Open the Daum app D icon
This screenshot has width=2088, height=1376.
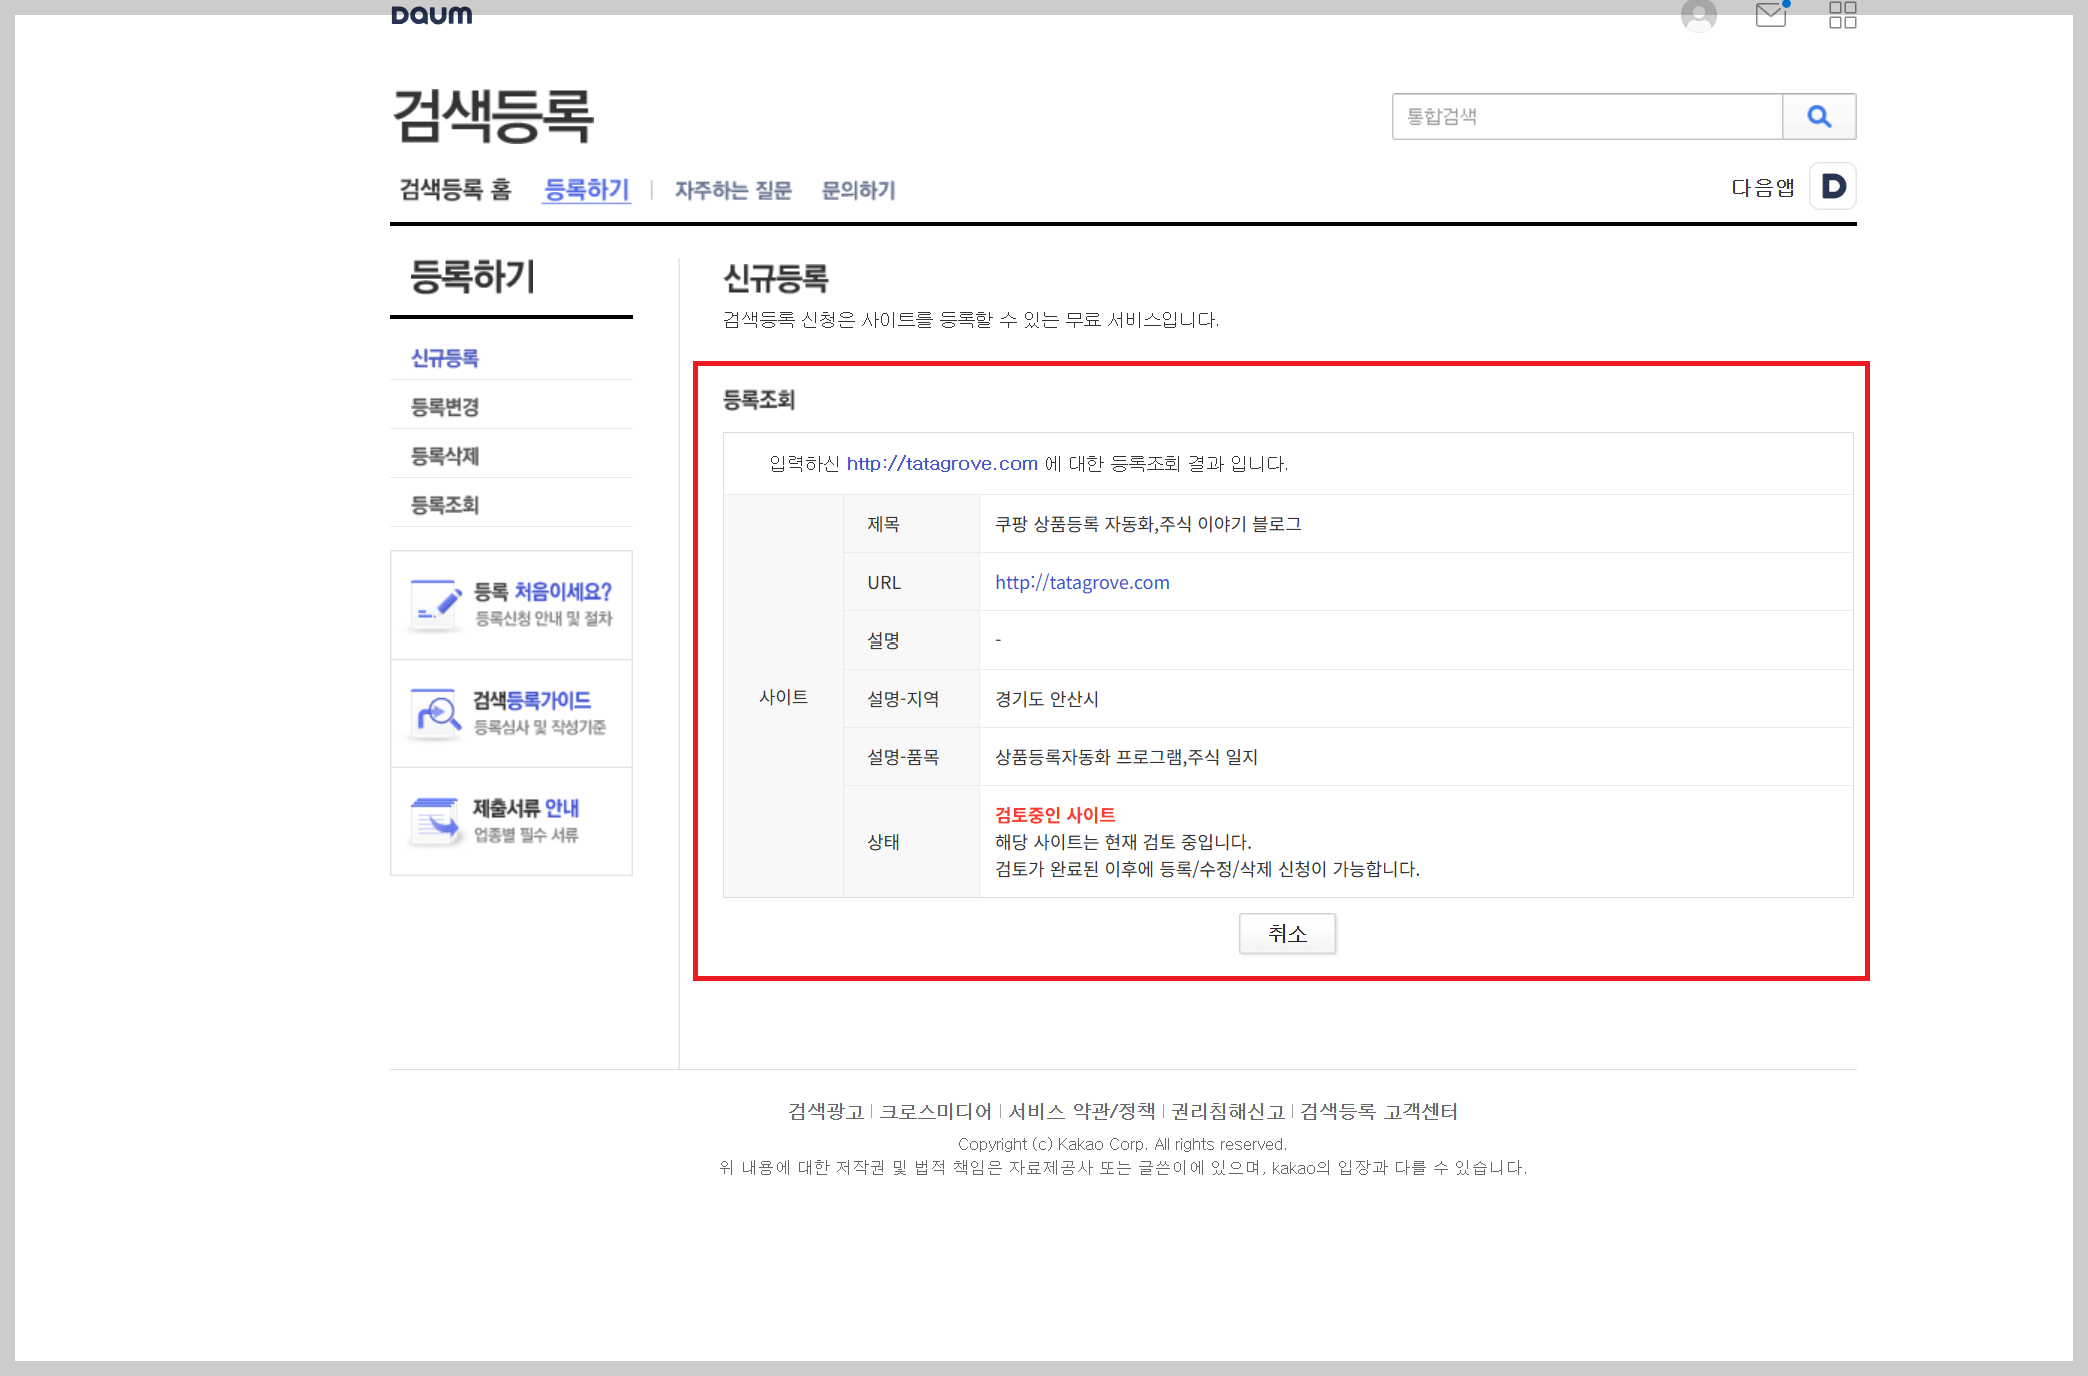tap(1833, 187)
